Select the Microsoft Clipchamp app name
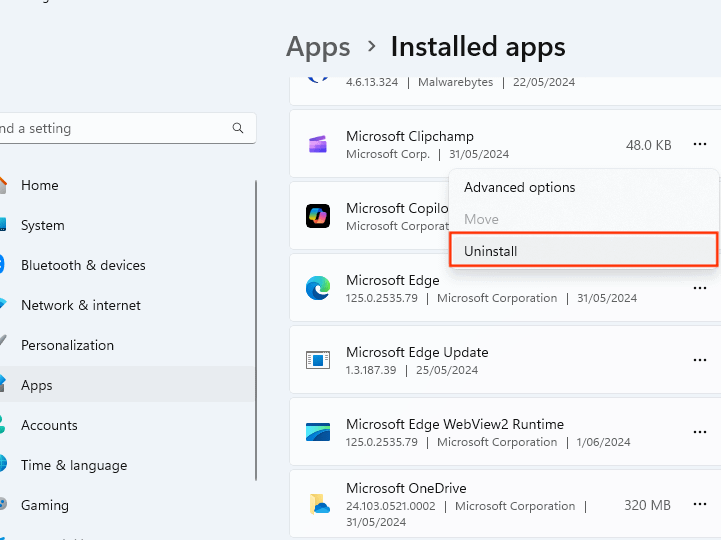Image resolution: width=721 pixels, height=540 pixels. [x=410, y=136]
